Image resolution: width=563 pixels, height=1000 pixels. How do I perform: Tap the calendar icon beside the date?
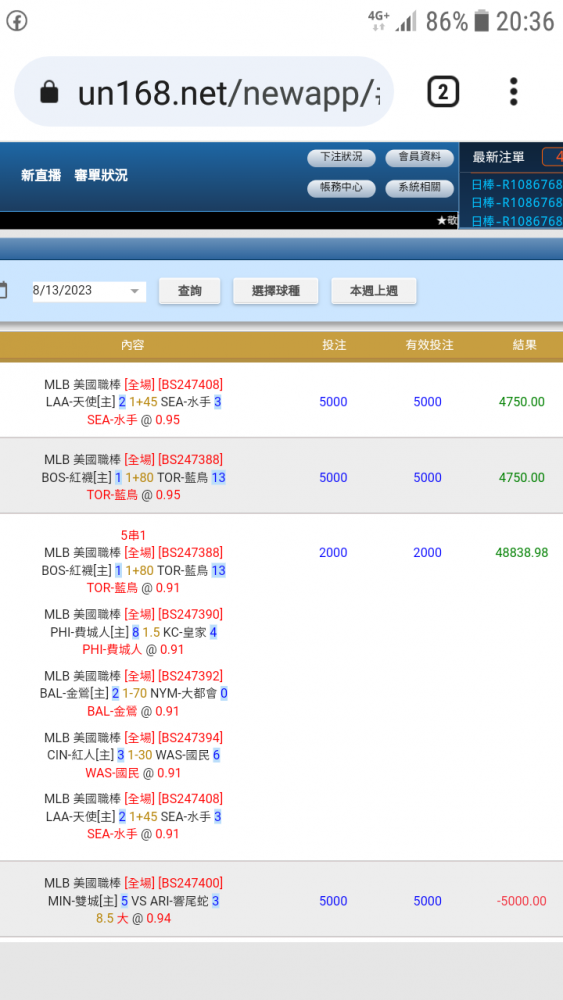pyautogui.click(x=3, y=291)
